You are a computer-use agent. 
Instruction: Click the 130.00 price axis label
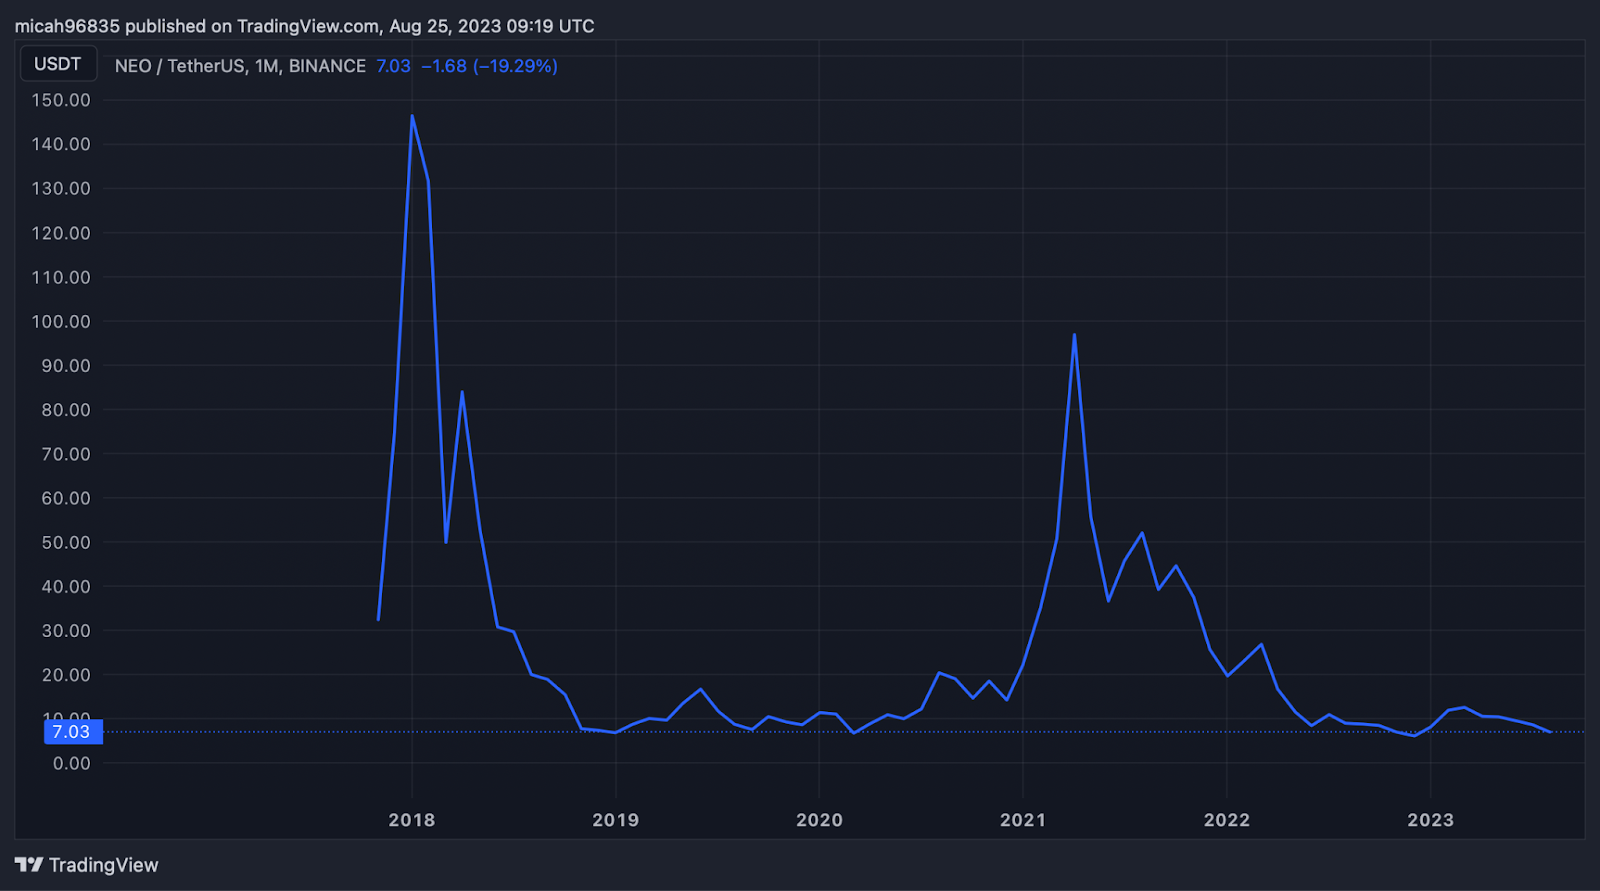click(x=61, y=188)
